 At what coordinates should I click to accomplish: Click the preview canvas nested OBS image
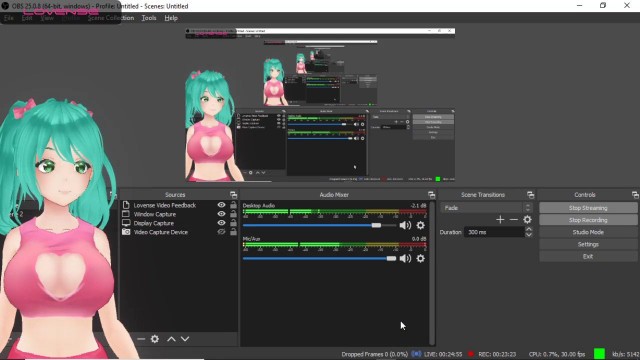click(x=320, y=105)
